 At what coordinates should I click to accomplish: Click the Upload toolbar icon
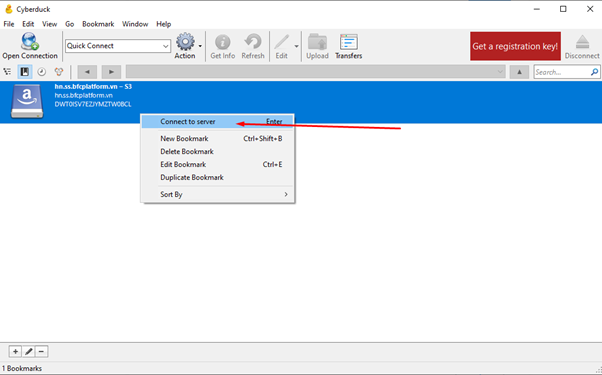(318, 42)
